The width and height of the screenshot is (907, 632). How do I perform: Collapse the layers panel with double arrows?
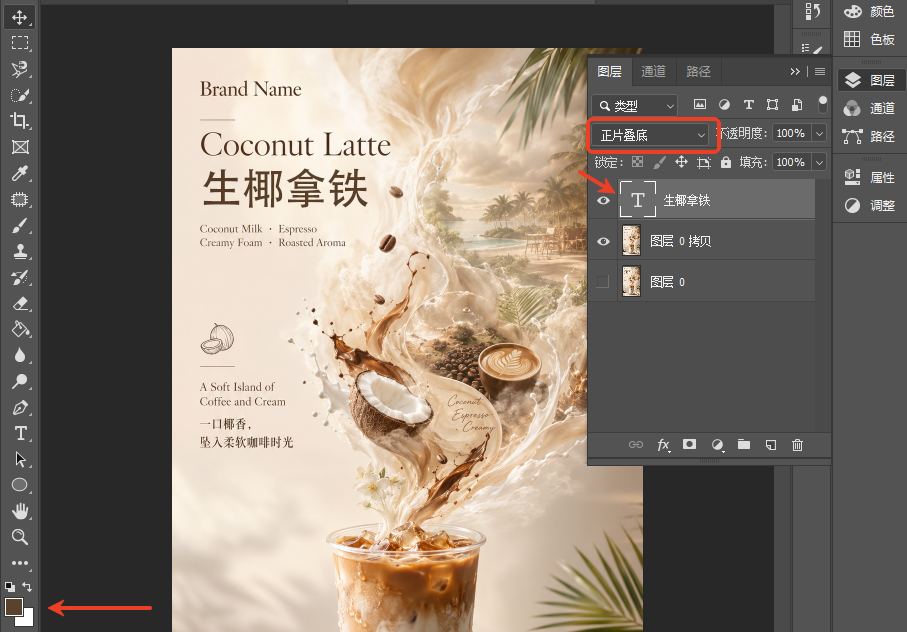(795, 71)
